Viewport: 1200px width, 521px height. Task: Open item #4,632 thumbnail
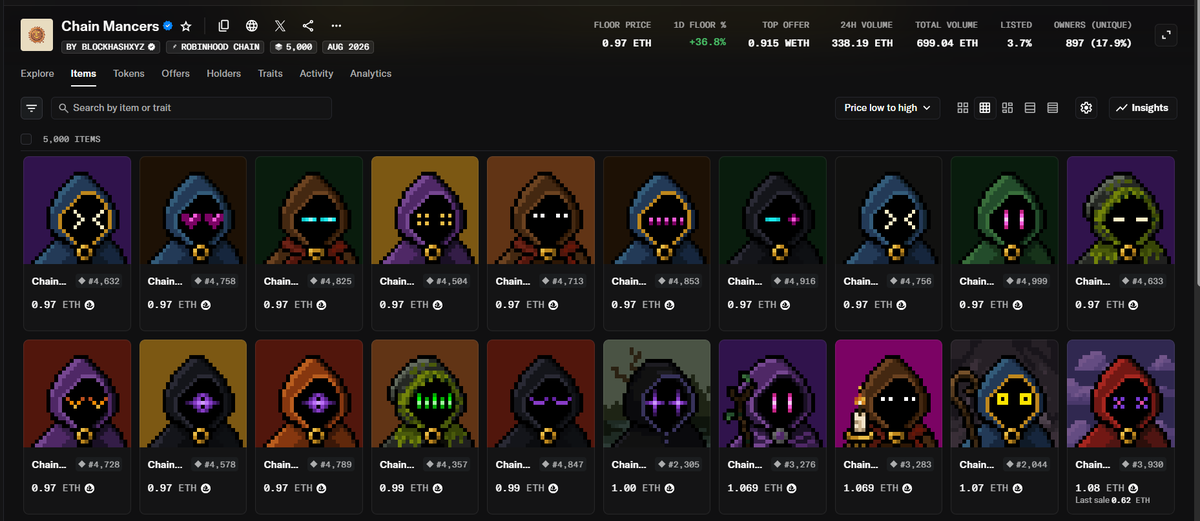[x=77, y=210]
